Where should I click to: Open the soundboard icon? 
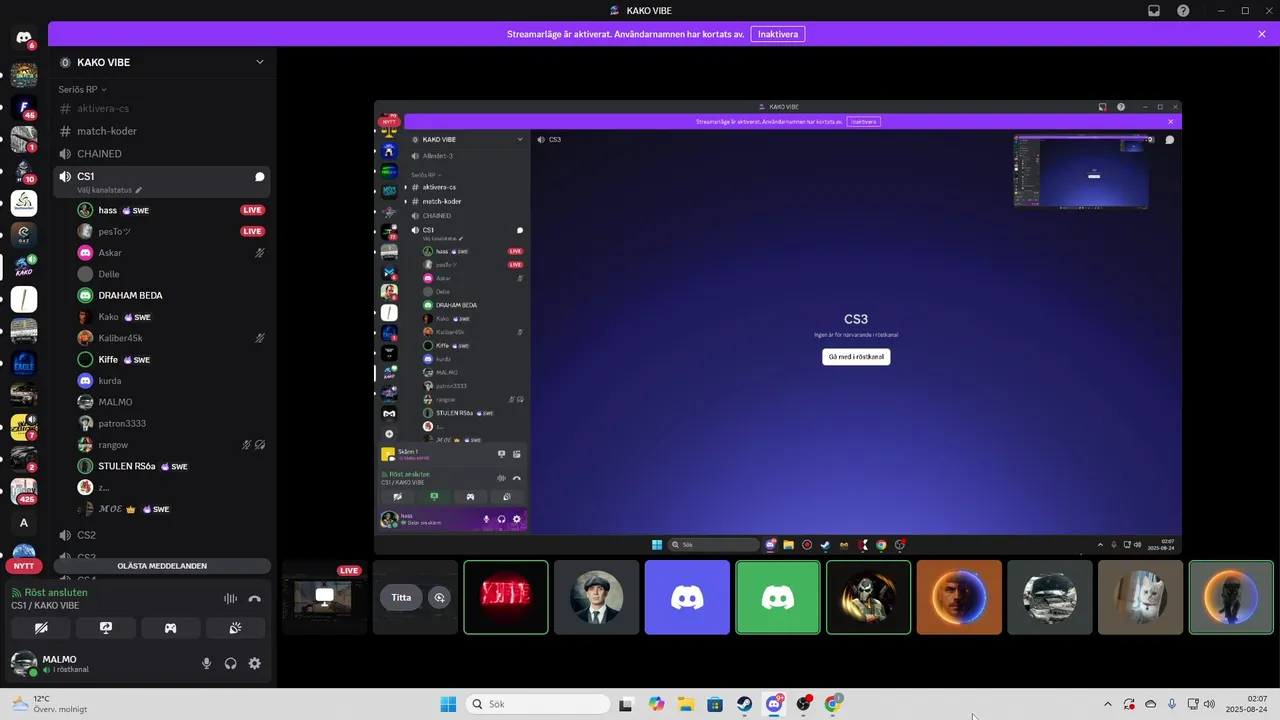(236, 628)
